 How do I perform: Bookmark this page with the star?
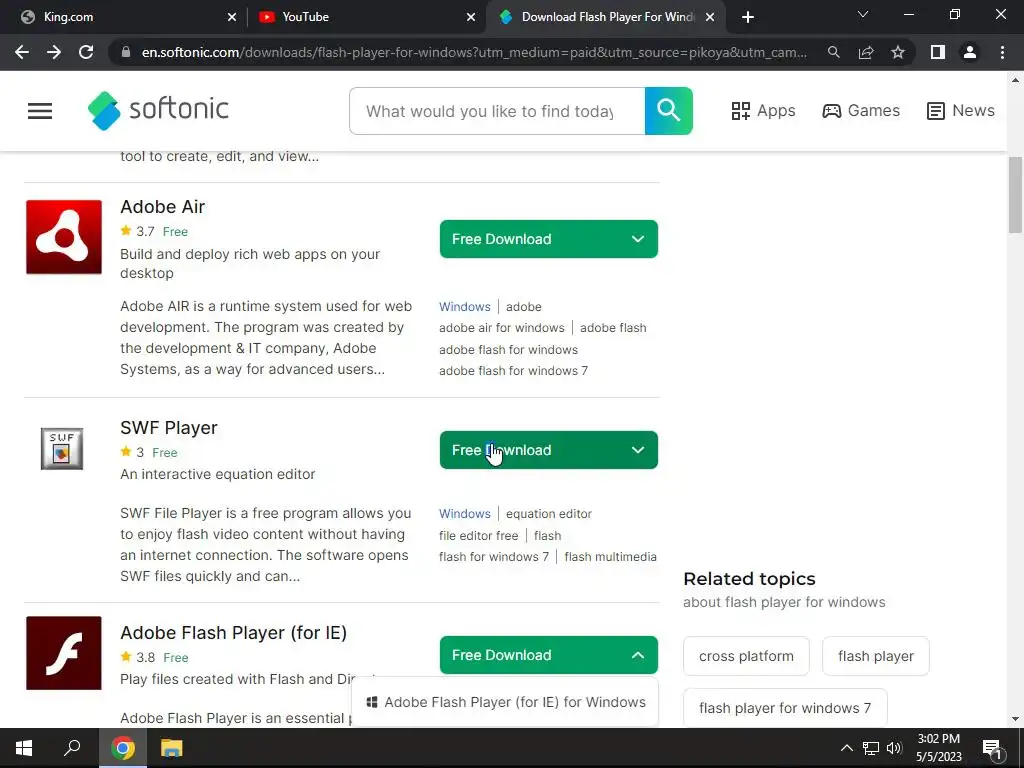coord(898,52)
